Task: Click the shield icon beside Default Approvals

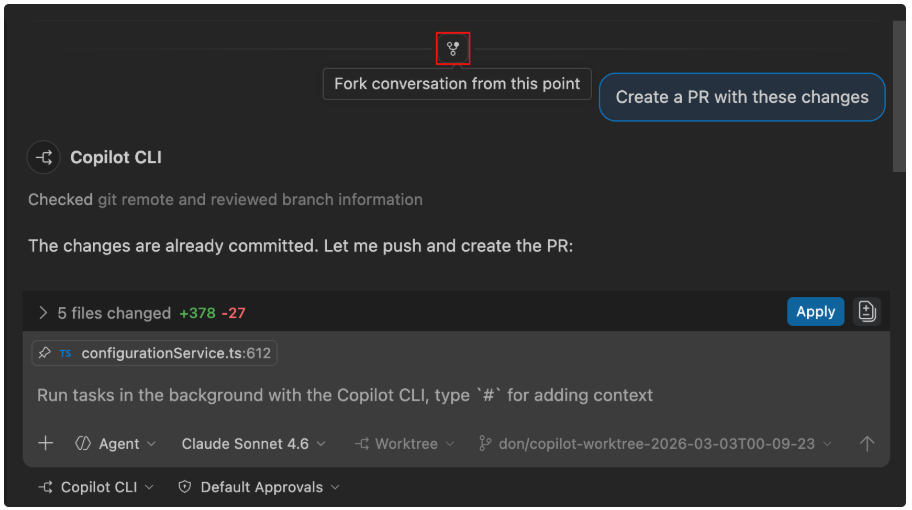Action: click(184, 488)
